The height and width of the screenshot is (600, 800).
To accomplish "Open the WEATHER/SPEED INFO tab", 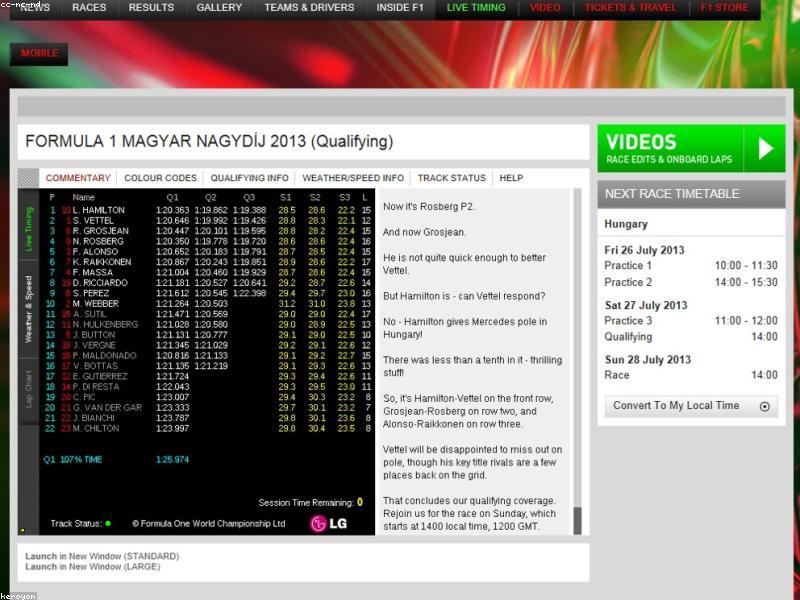I will tap(353, 178).
